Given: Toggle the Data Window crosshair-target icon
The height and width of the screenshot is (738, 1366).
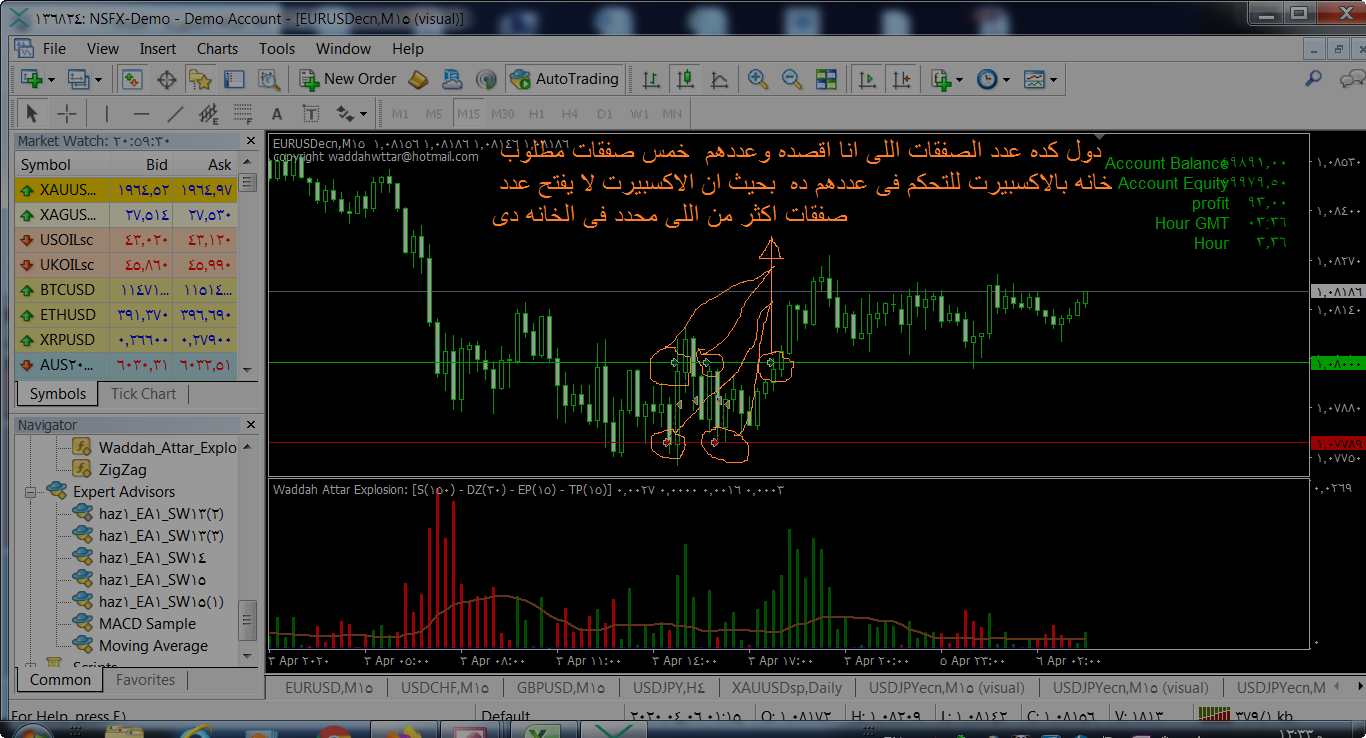Looking at the screenshot, I should (x=166, y=79).
